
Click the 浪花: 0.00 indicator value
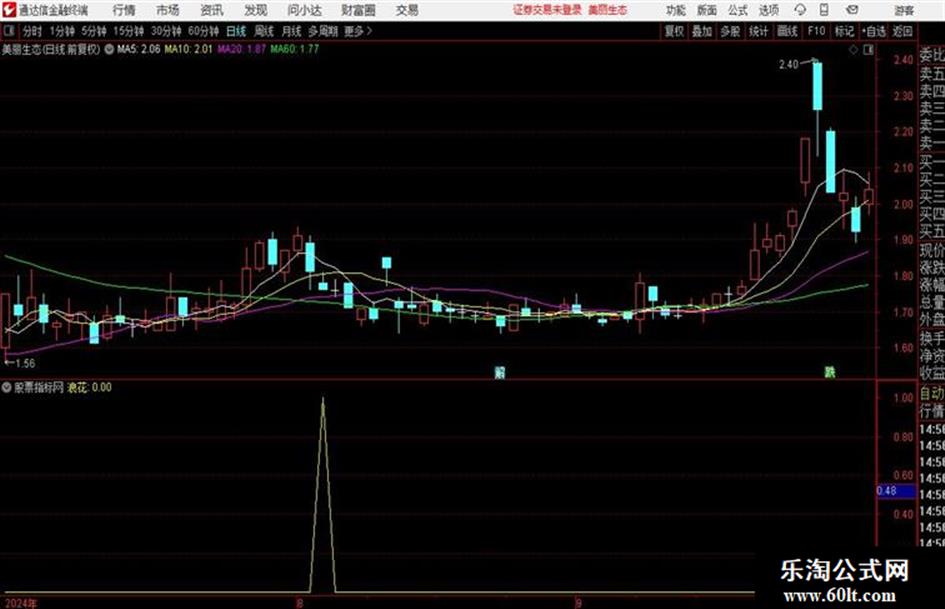click(x=89, y=387)
